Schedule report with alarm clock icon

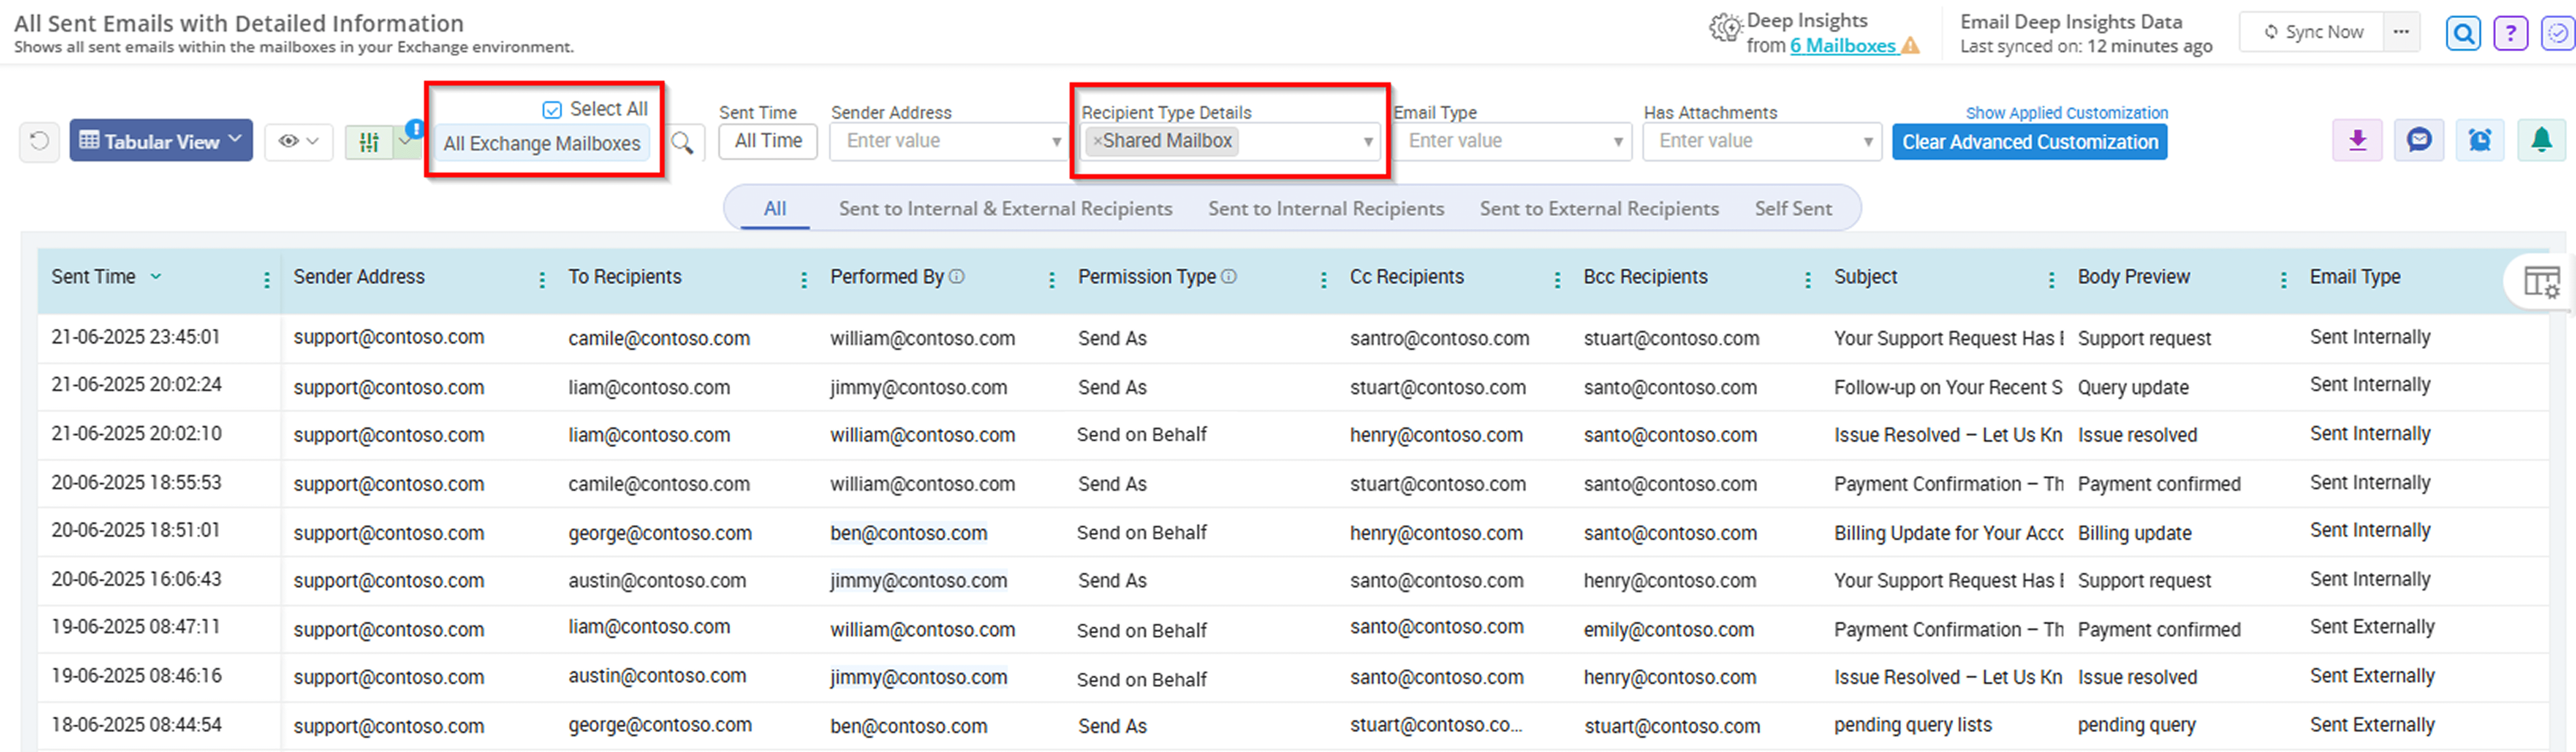pos(2480,140)
